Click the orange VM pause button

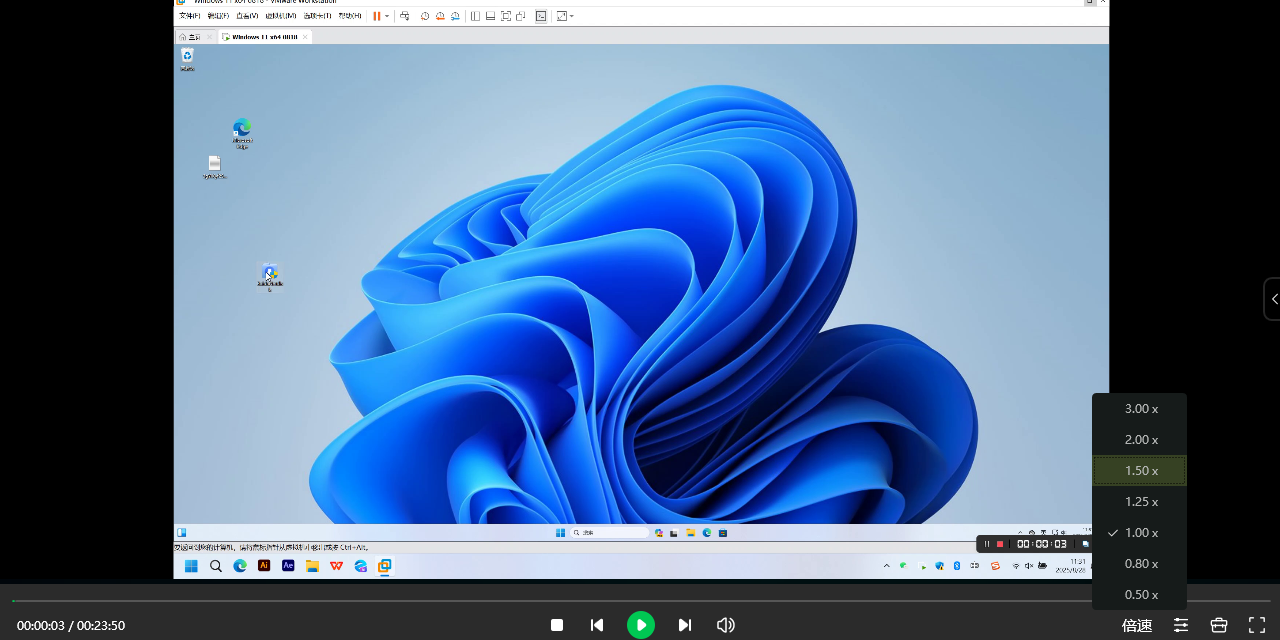pos(377,16)
